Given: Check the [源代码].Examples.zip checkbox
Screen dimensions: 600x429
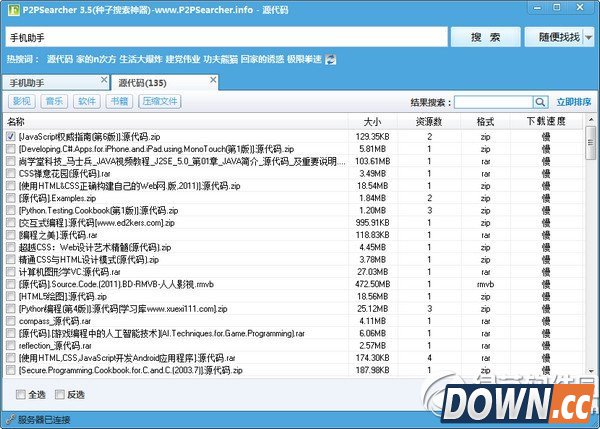Looking at the screenshot, I should point(11,198).
